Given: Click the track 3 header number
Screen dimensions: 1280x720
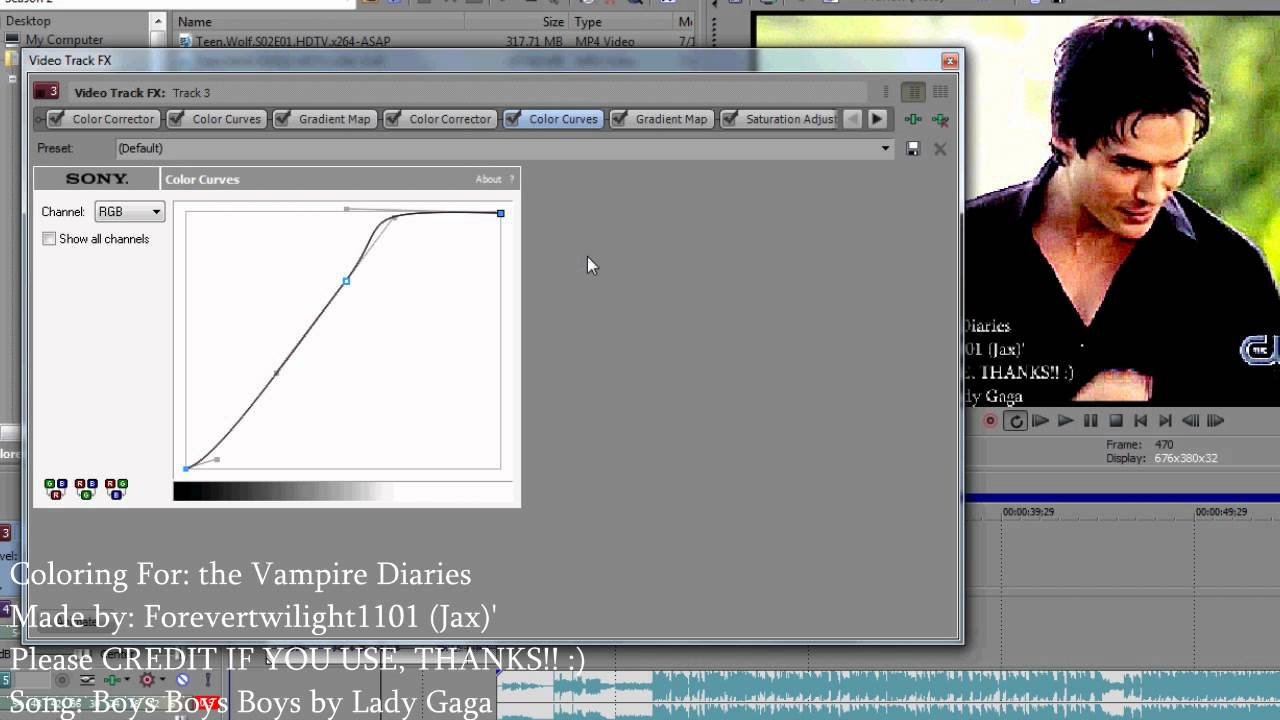Looking at the screenshot, I should [5, 533].
